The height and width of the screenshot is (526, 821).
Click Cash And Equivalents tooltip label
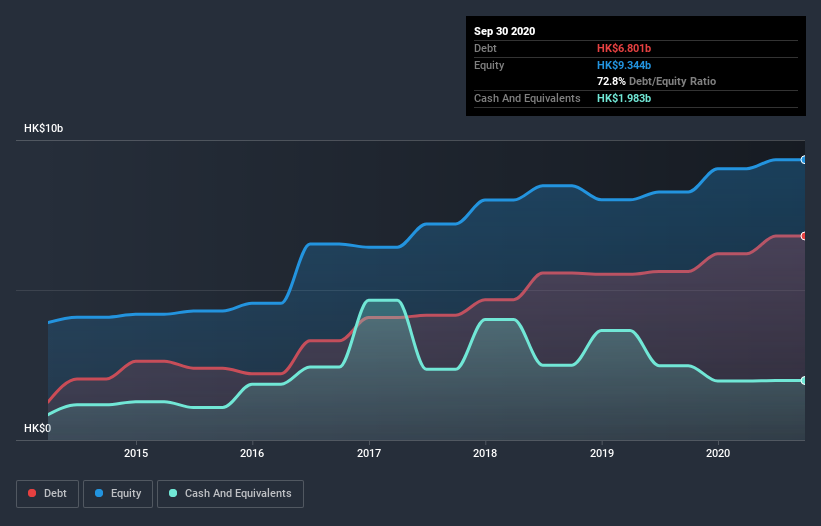pyautogui.click(x=527, y=98)
